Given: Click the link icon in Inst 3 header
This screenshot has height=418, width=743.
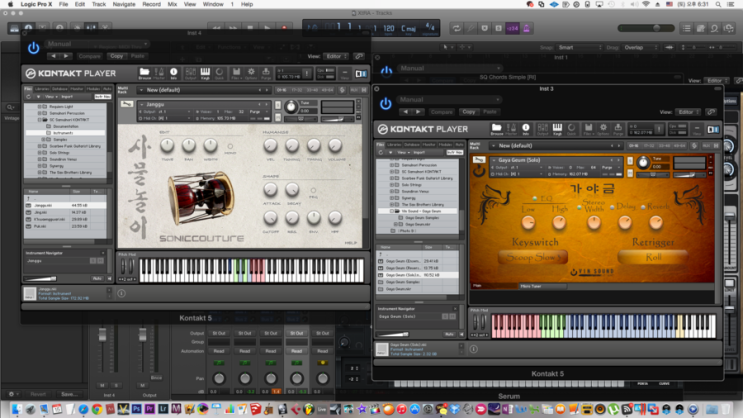Looking at the screenshot, I should [711, 112].
